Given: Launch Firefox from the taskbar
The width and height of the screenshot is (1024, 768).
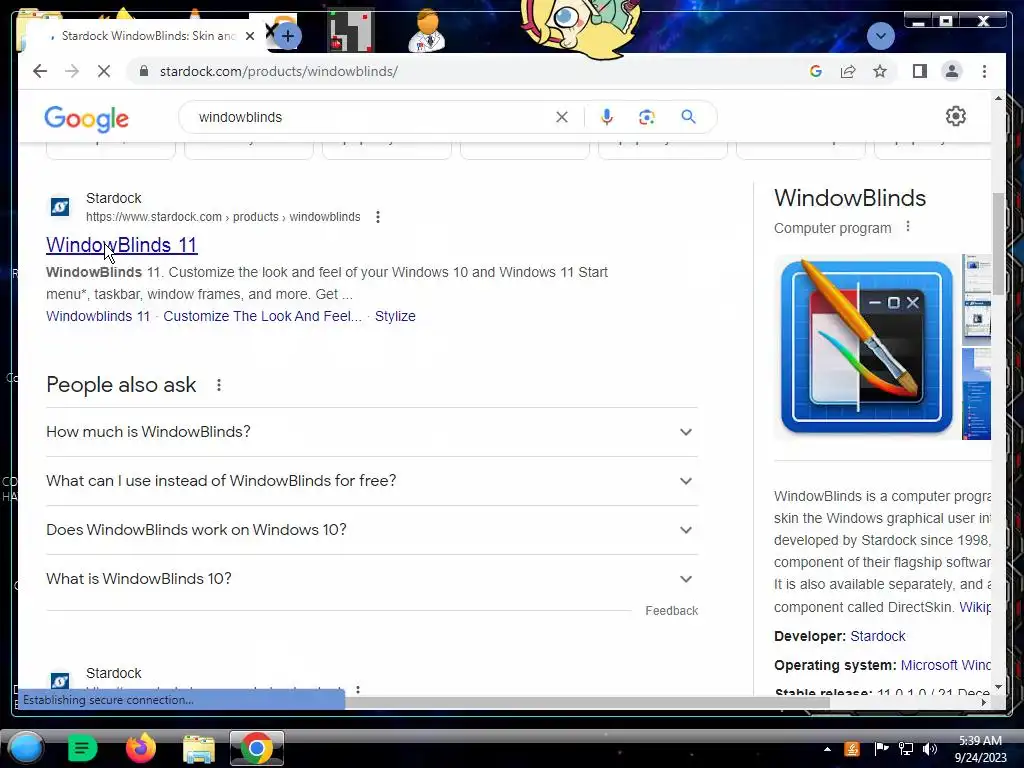Looking at the screenshot, I should [x=140, y=748].
